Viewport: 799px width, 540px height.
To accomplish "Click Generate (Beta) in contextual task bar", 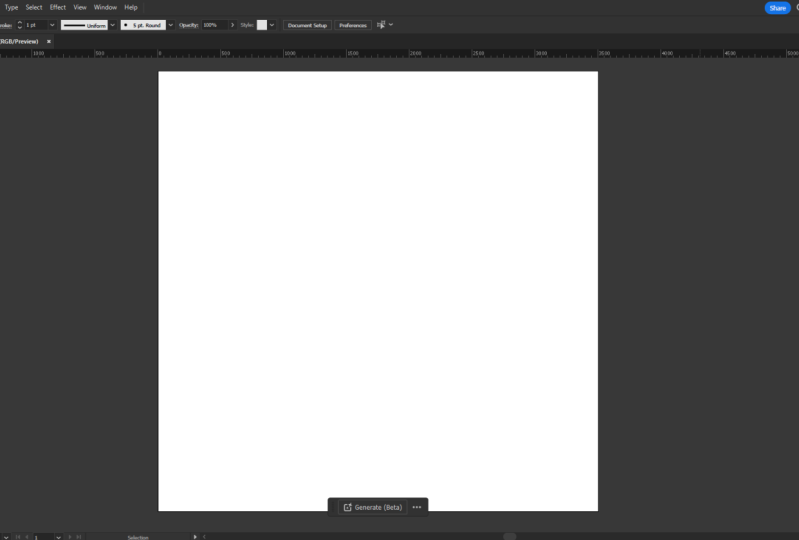I will coord(373,507).
